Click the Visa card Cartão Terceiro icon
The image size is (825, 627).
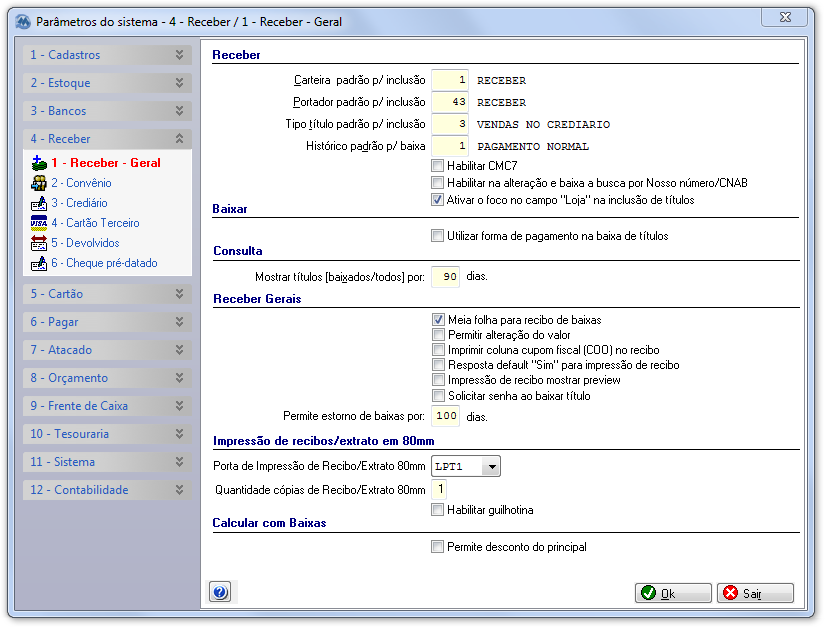pos(38,223)
